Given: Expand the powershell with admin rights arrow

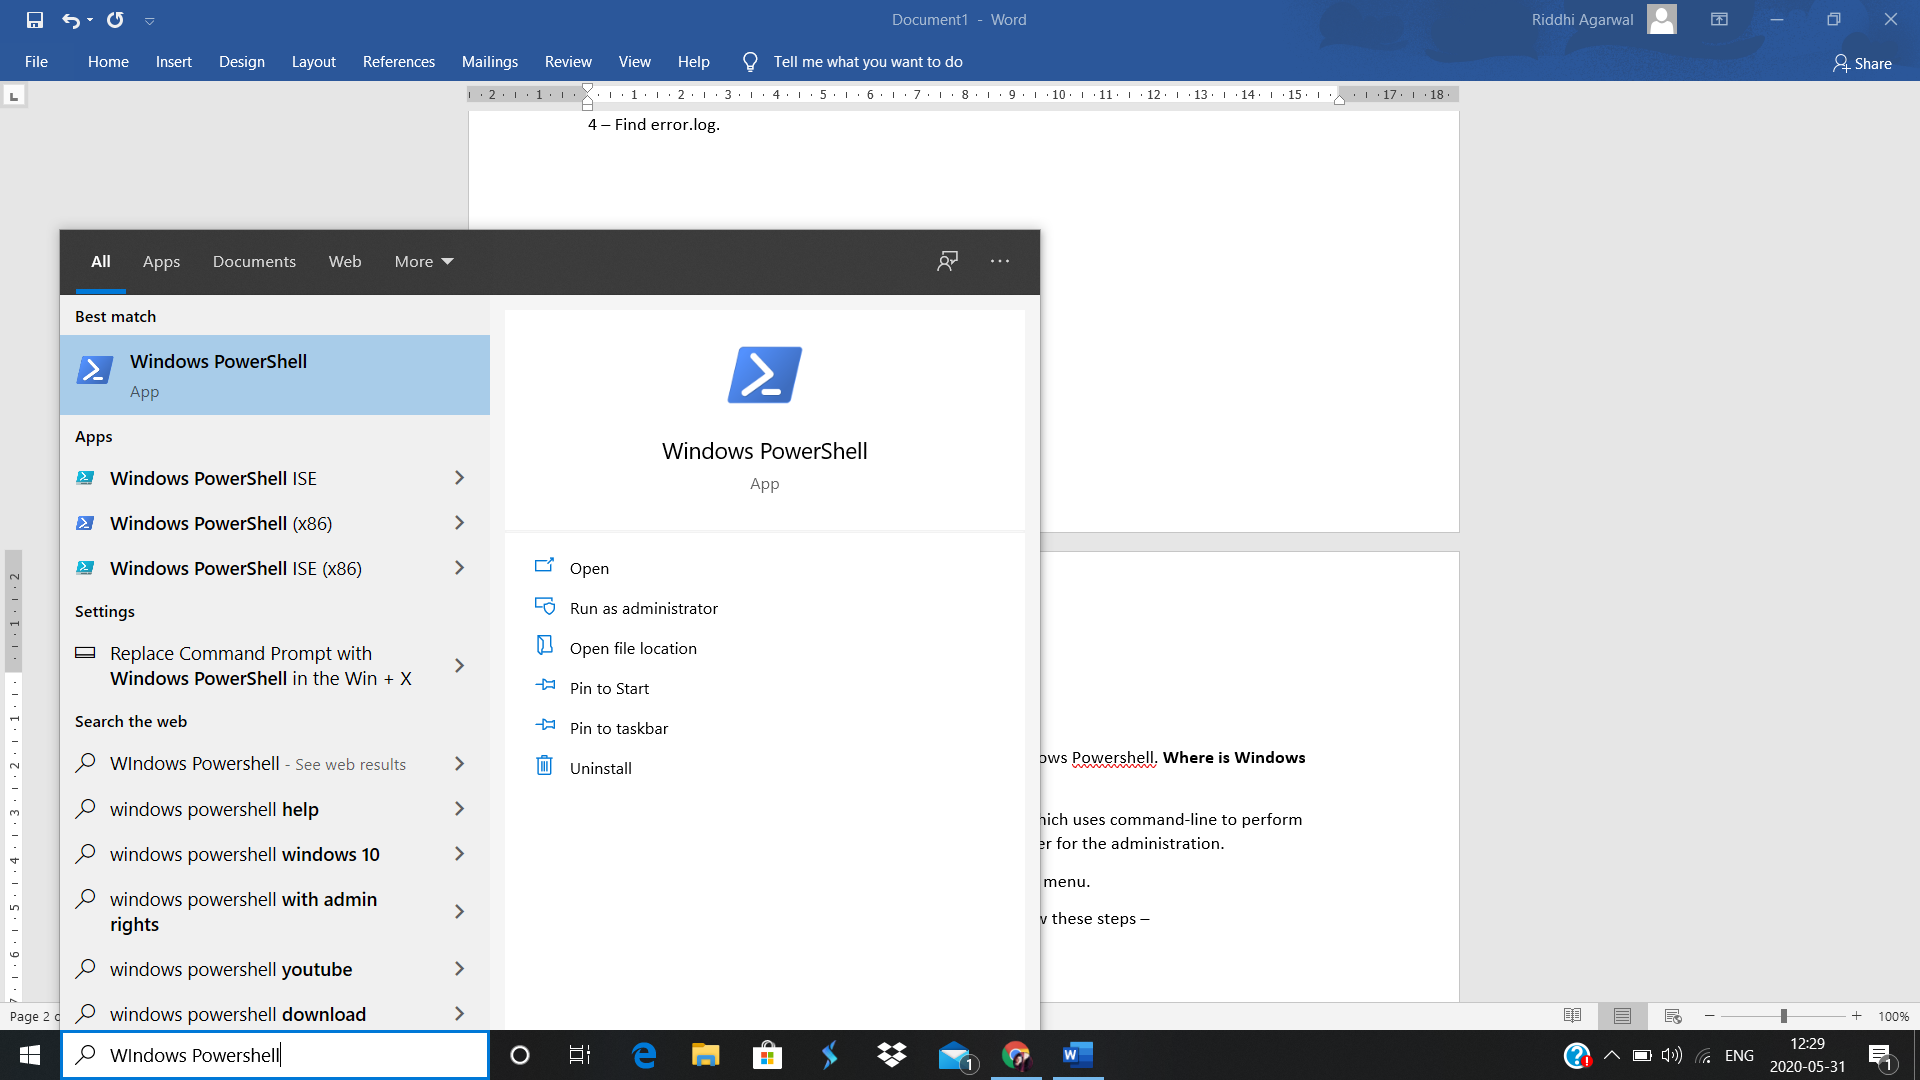Looking at the screenshot, I should pos(459,911).
